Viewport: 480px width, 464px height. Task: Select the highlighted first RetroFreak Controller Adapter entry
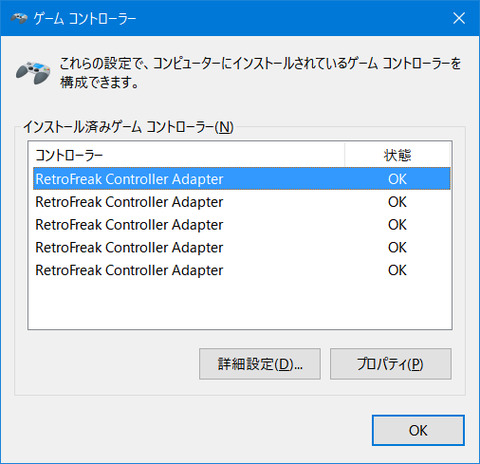pos(242,179)
